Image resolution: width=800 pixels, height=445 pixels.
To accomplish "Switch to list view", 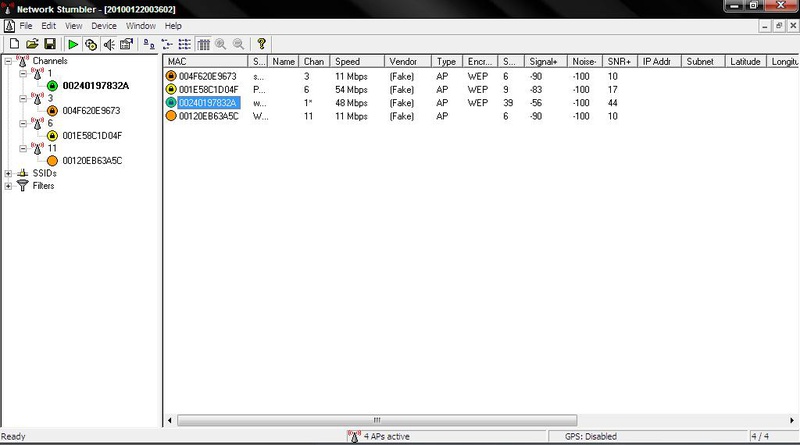I will click(x=185, y=44).
